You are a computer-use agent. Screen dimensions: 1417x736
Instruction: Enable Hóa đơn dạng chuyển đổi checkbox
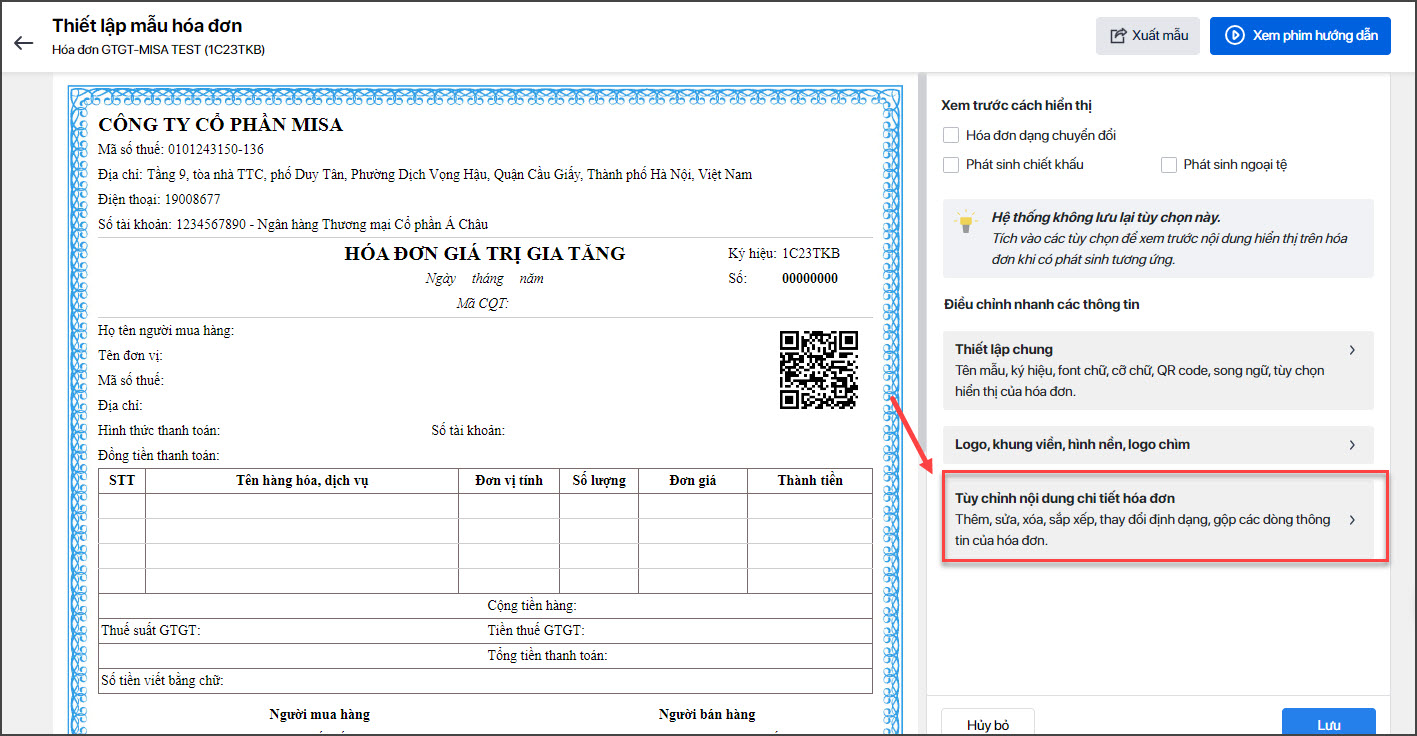pyautogui.click(x=950, y=135)
